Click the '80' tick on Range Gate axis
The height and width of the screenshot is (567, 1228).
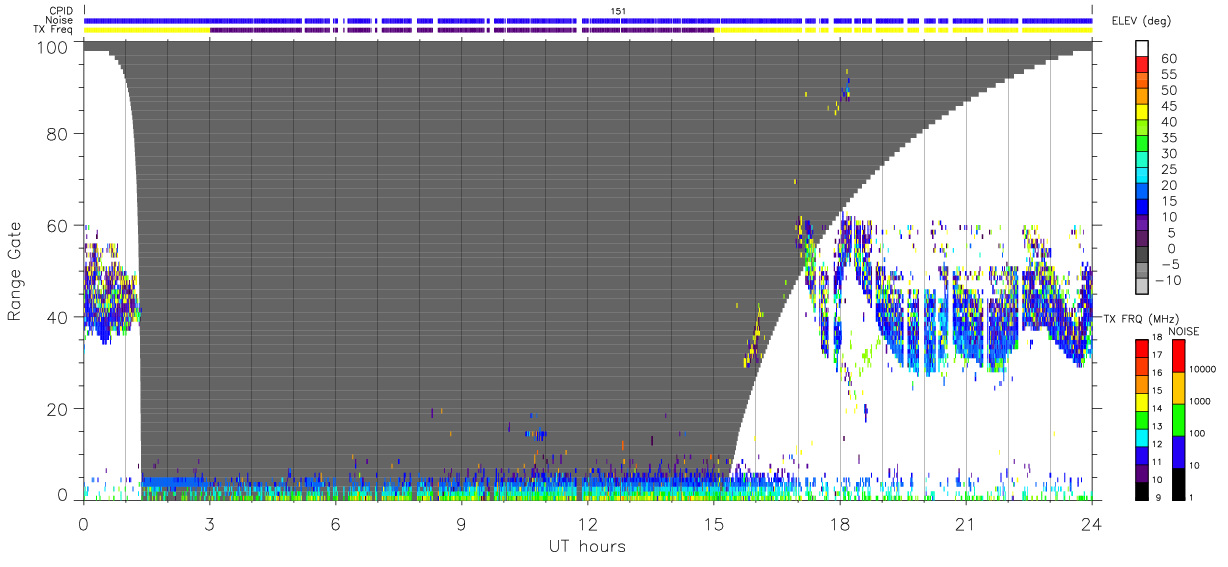59,134
